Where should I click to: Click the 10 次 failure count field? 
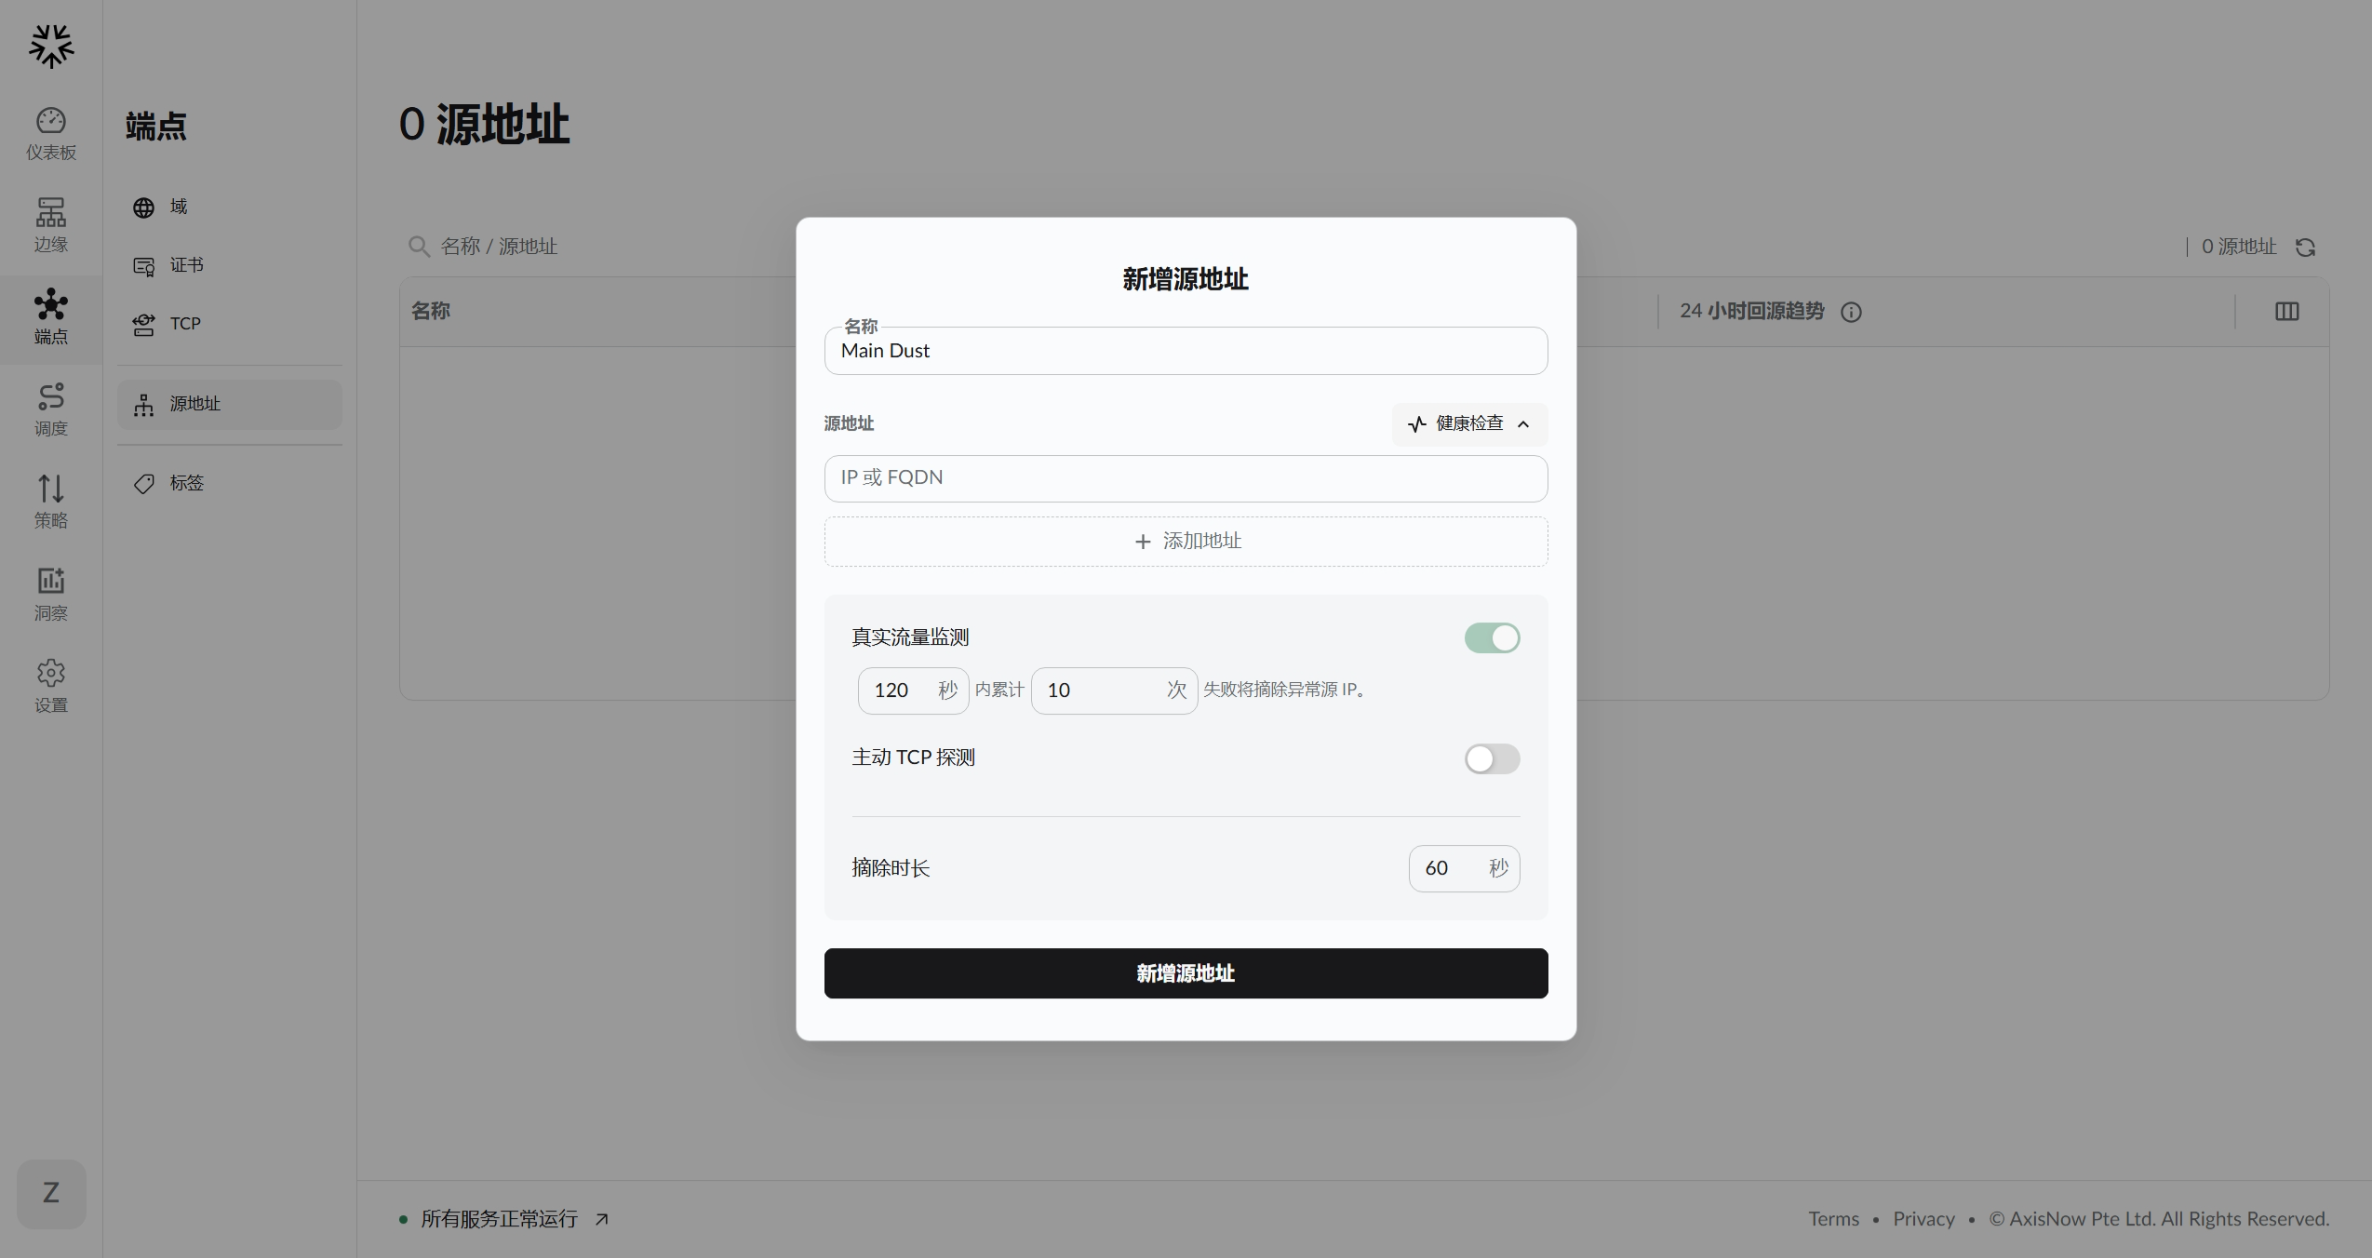(1114, 690)
